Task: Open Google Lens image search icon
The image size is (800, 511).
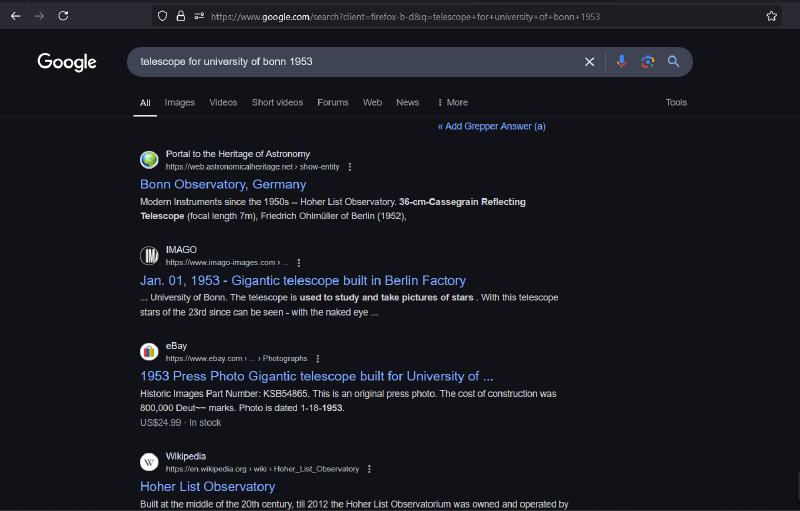Action: tap(647, 62)
